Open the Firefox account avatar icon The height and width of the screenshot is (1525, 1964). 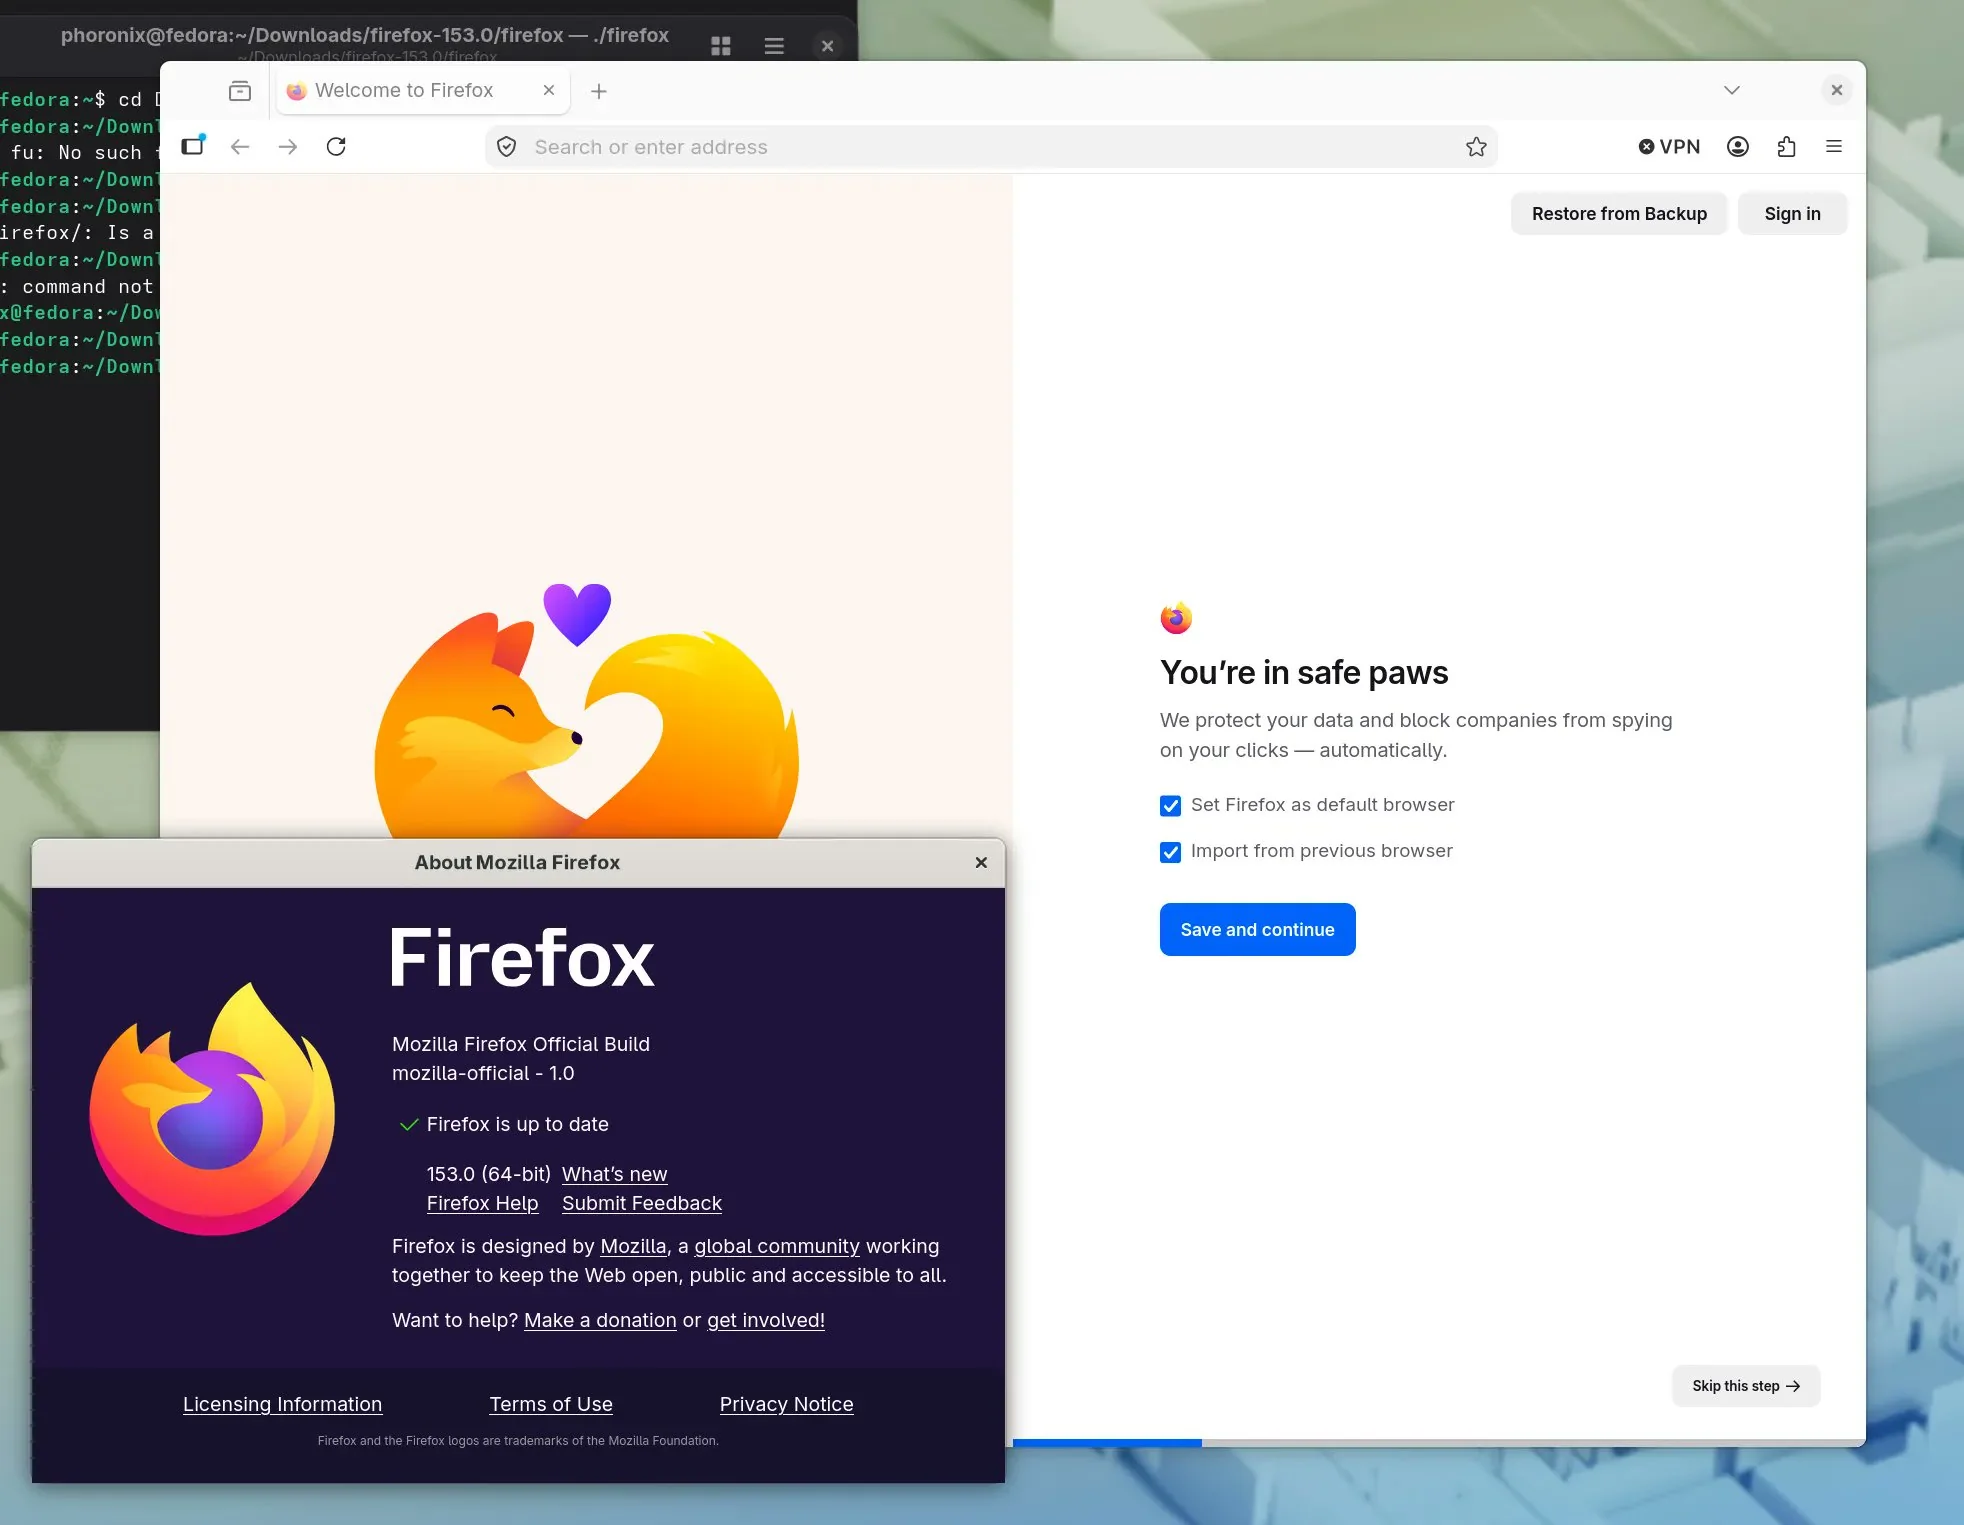coord(1738,147)
